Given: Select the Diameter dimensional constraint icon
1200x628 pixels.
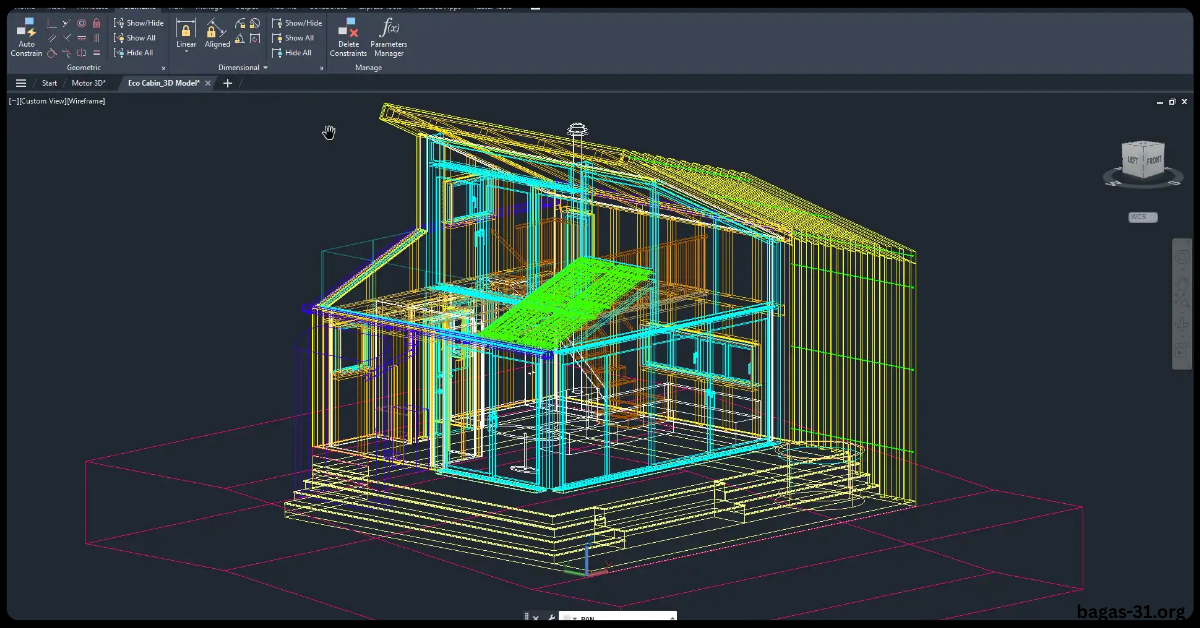Looking at the screenshot, I should [255, 24].
